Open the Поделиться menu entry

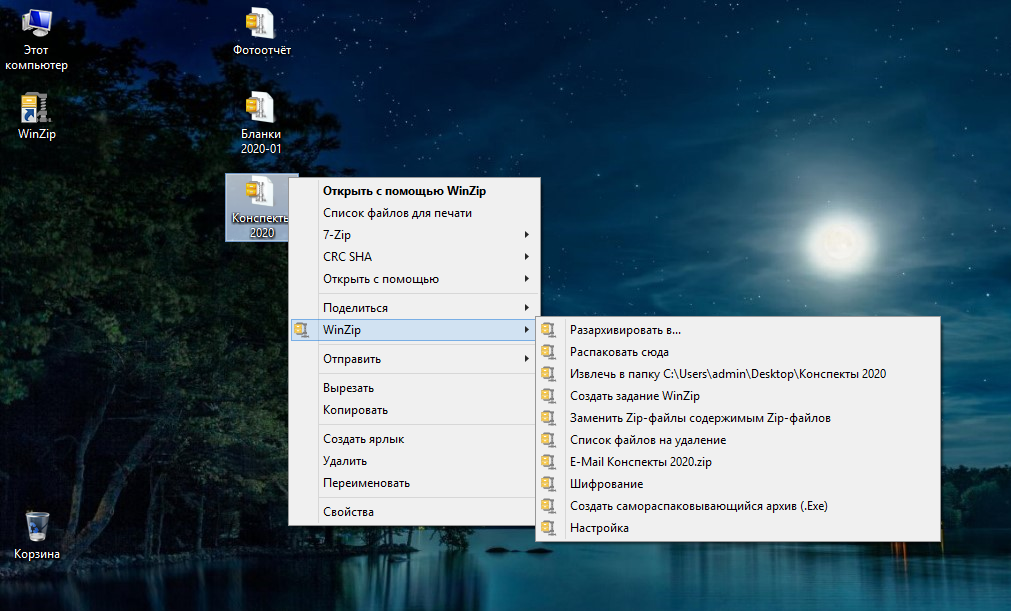pos(413,307)
